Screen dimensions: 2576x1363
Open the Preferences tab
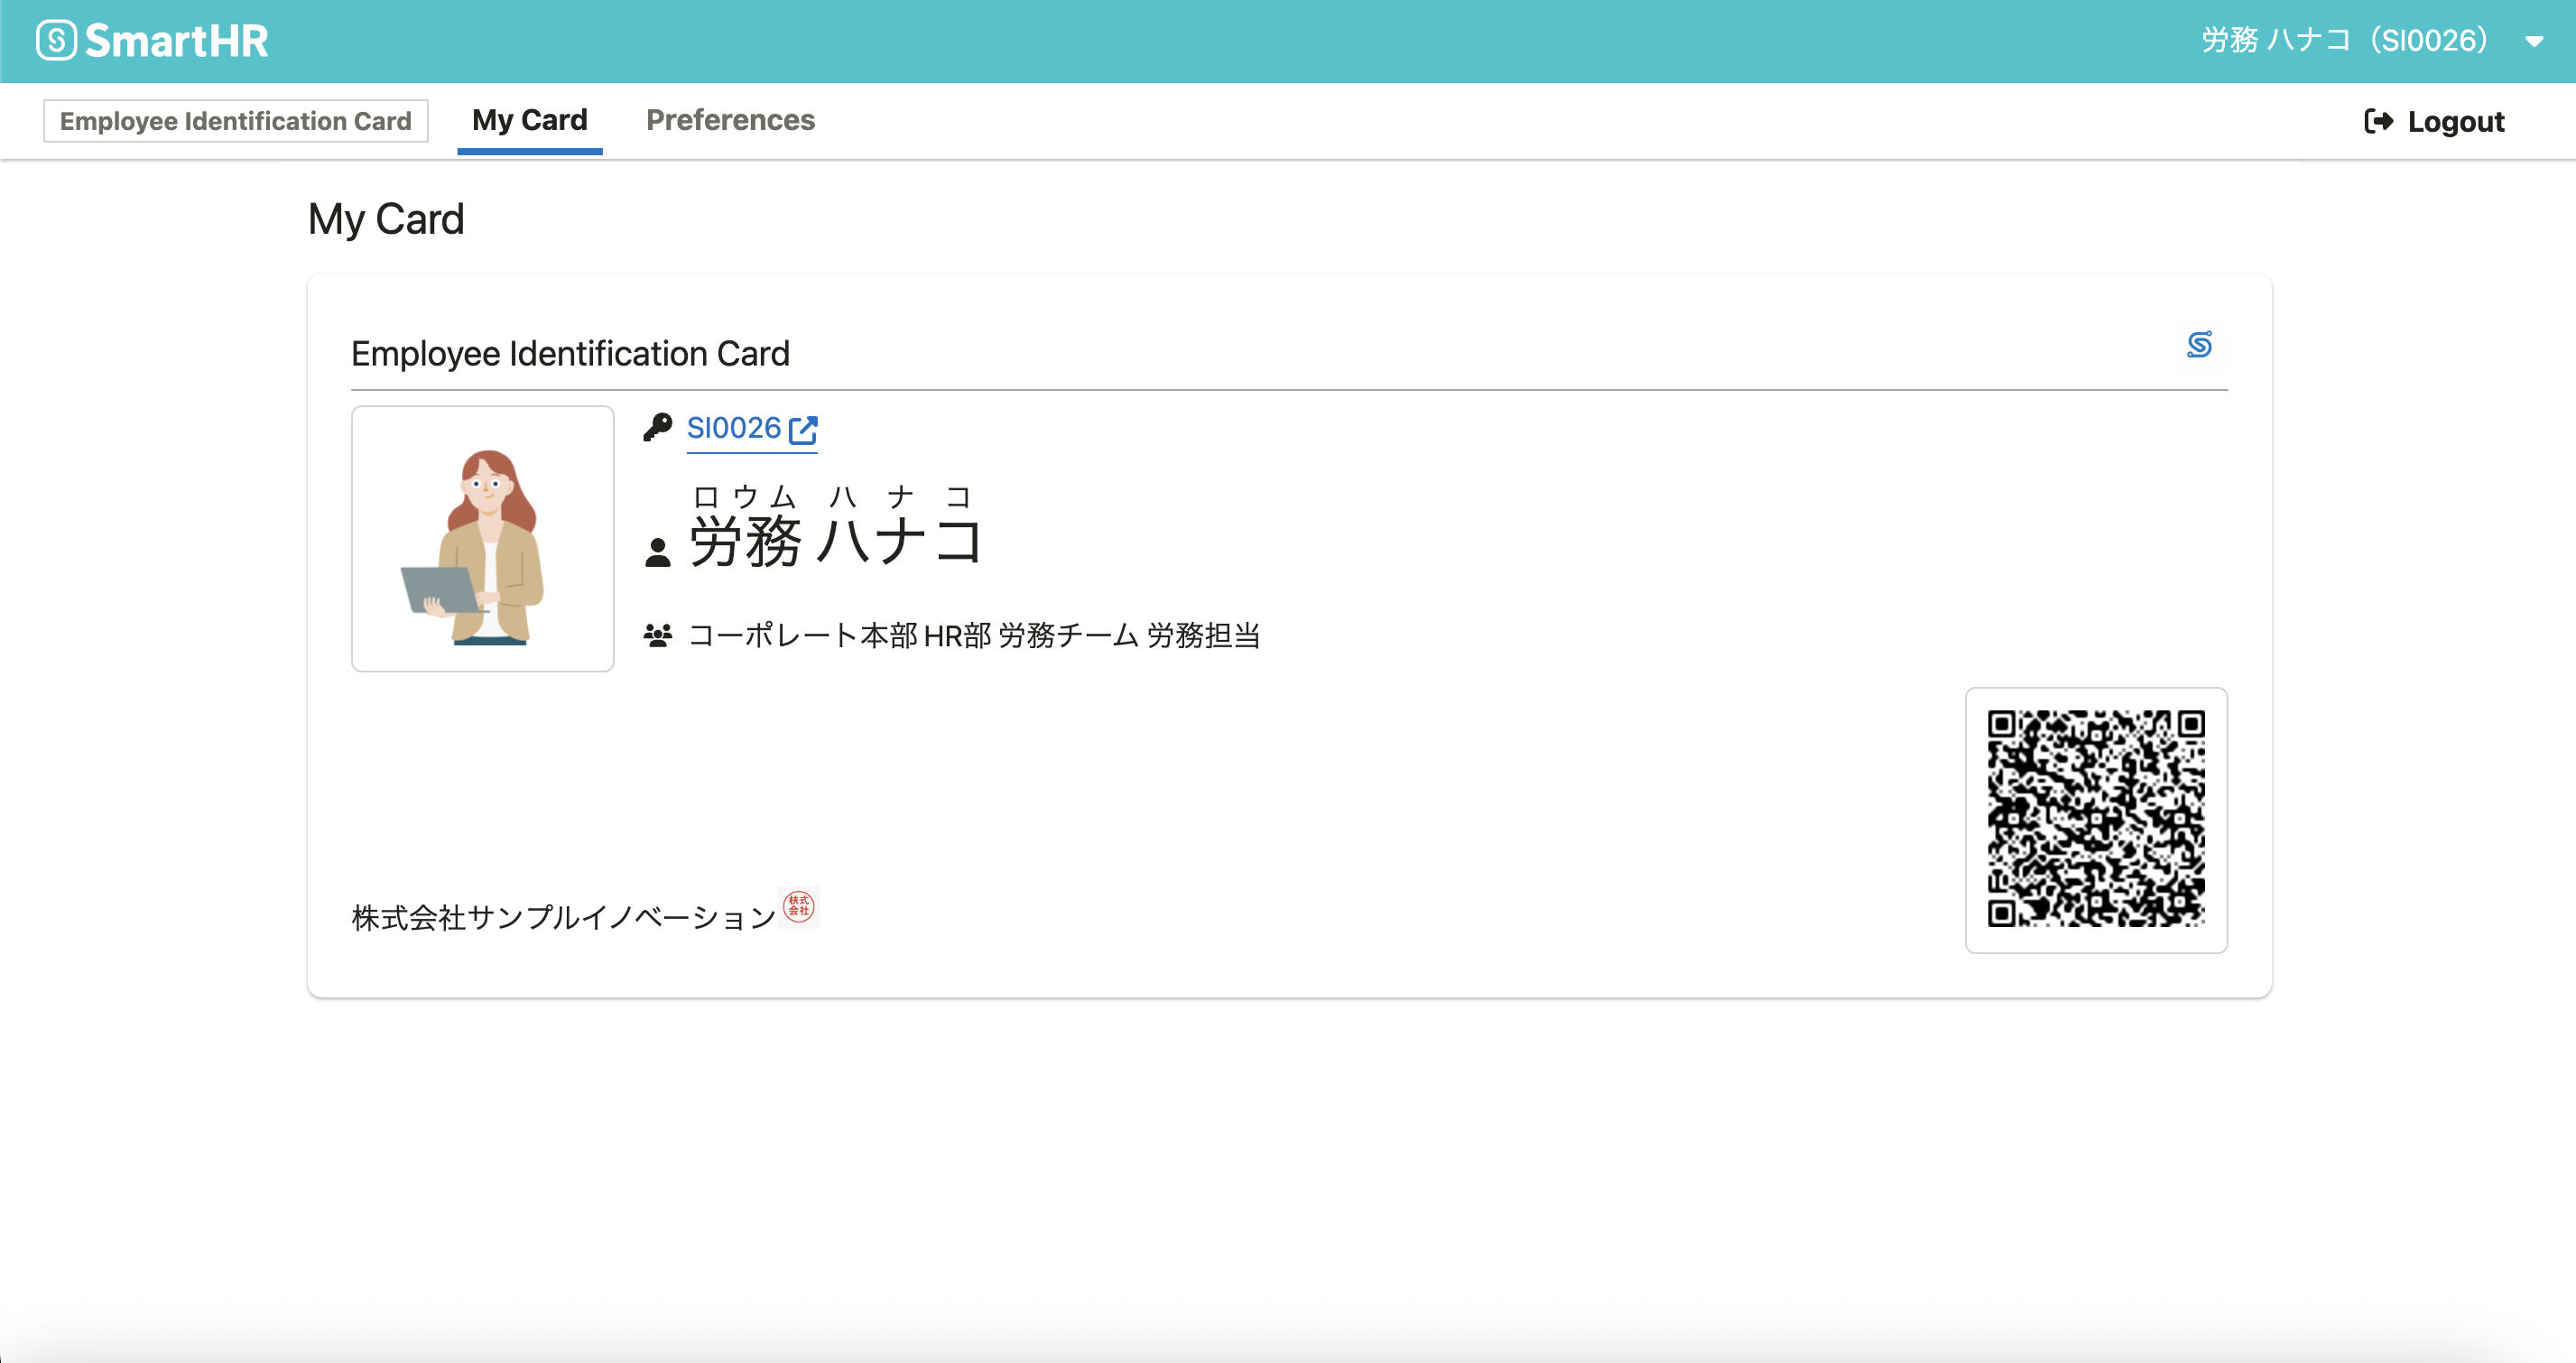pos(730,120)
